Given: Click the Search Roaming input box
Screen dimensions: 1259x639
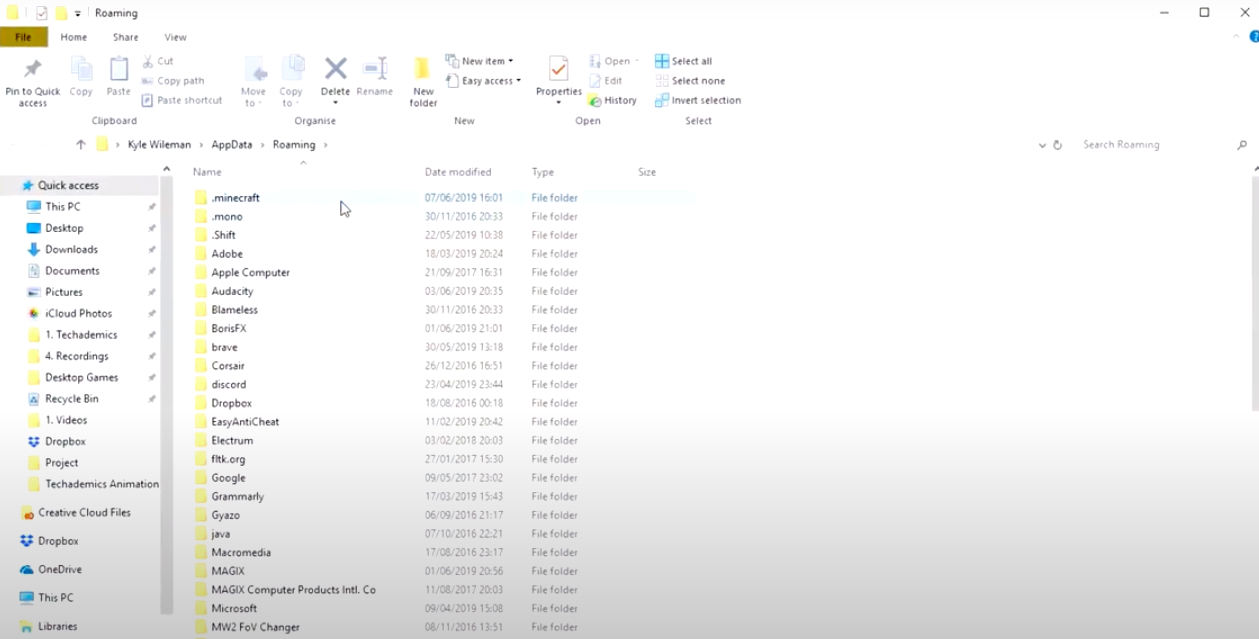Looking at the screenshot, I should point(1157,145).
